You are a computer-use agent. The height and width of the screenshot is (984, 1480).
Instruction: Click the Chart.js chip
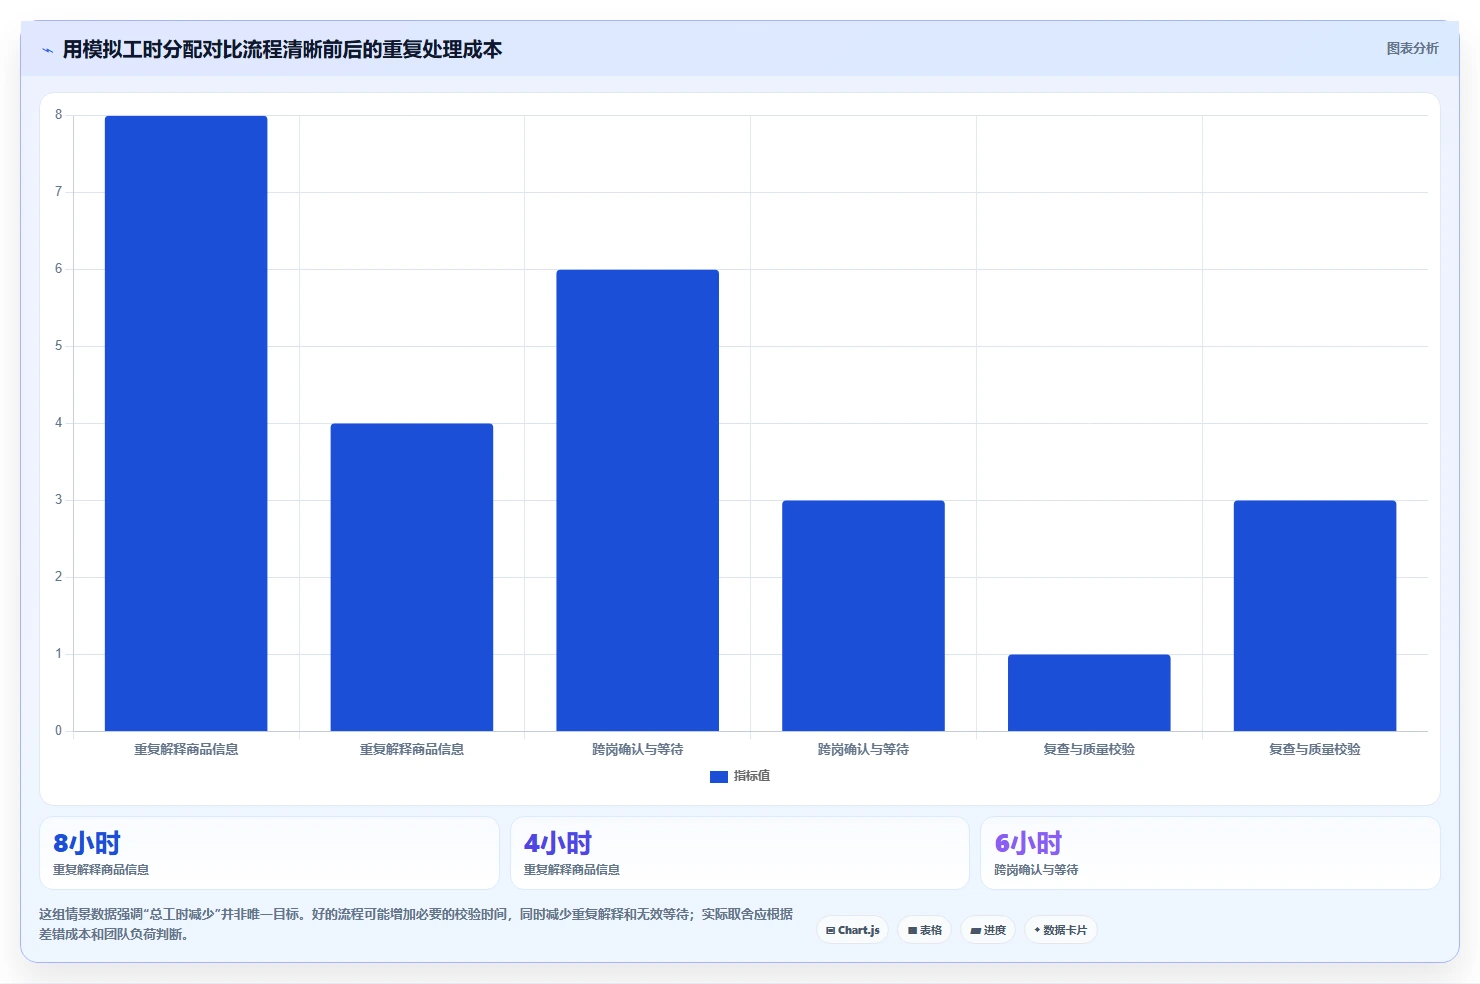pos(853,930)
